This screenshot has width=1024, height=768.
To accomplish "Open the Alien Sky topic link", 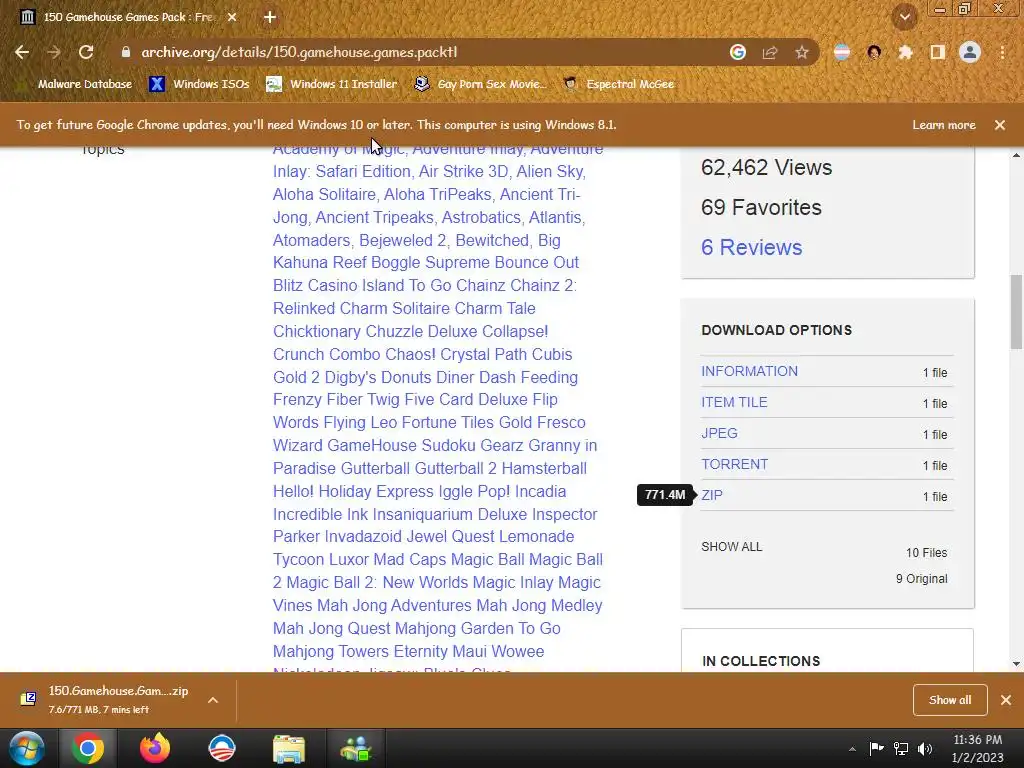I will pos(550,172).
